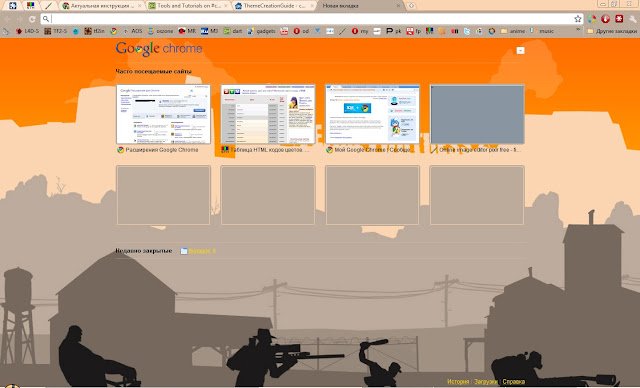Open the tf2in bookmark
640x388 pixels.
94,31
